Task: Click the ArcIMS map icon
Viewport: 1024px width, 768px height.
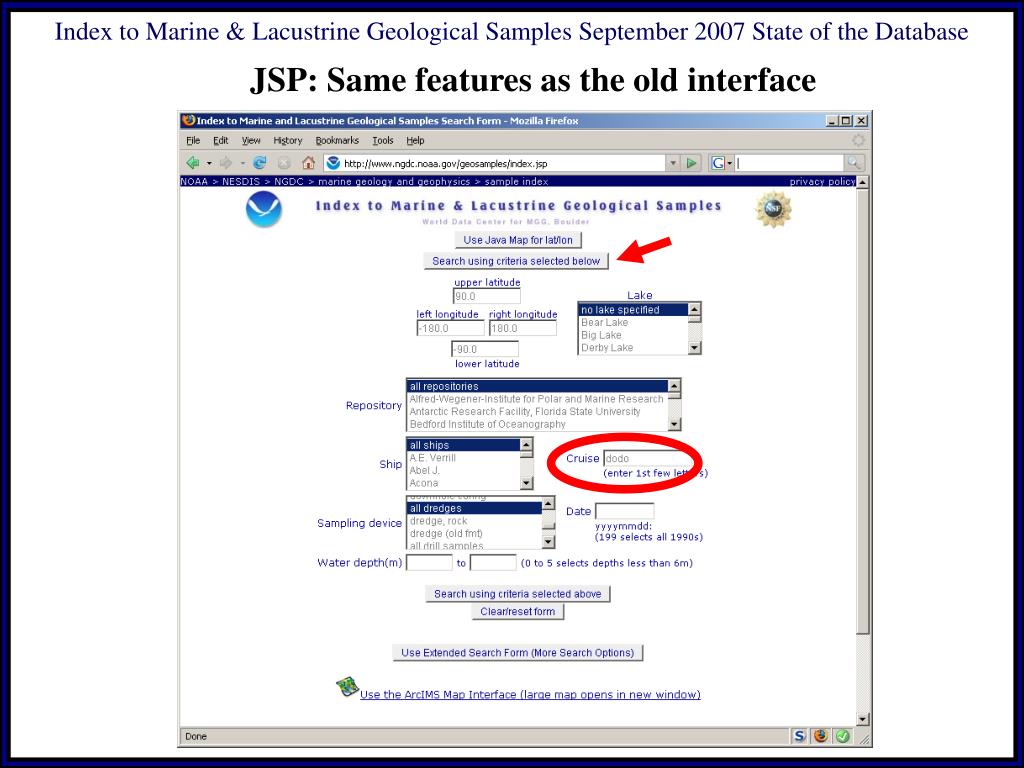Action: 347,687
